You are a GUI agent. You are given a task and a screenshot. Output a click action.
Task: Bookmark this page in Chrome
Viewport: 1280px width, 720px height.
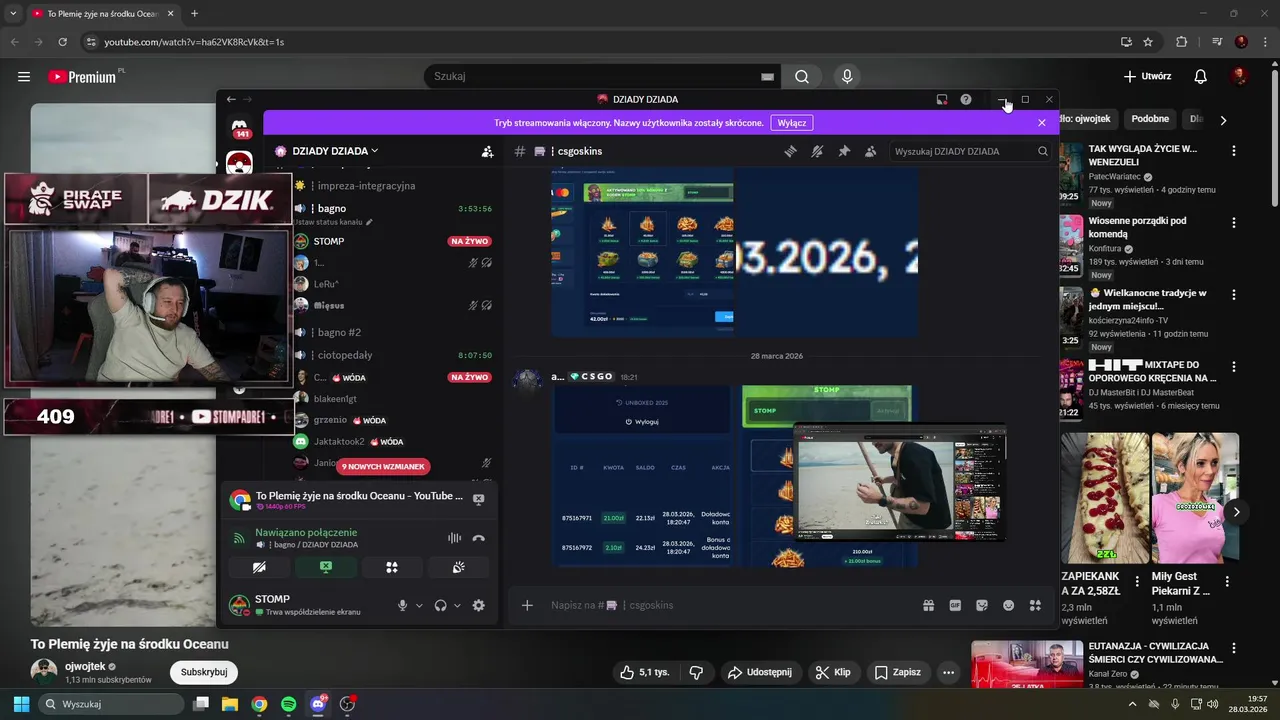pos(1148,42)
